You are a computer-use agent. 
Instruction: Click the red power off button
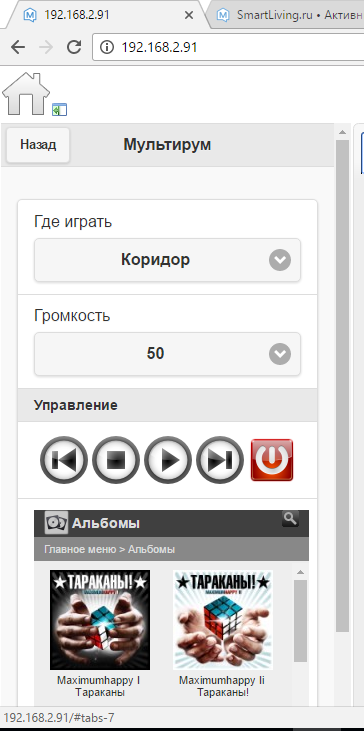point(272,460)
